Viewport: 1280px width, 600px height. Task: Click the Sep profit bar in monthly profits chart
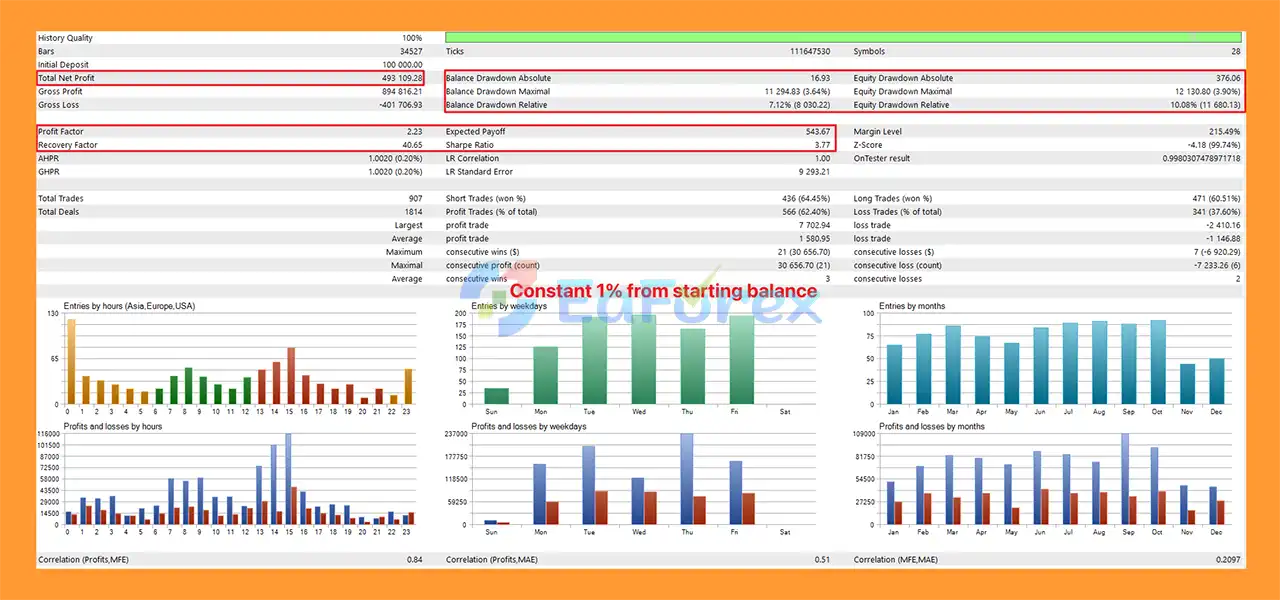1124,478
